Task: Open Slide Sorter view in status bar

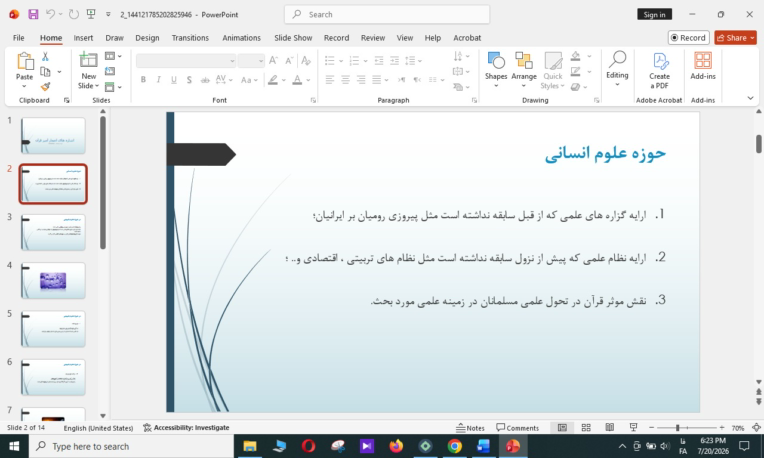Action: click(586, 427)
